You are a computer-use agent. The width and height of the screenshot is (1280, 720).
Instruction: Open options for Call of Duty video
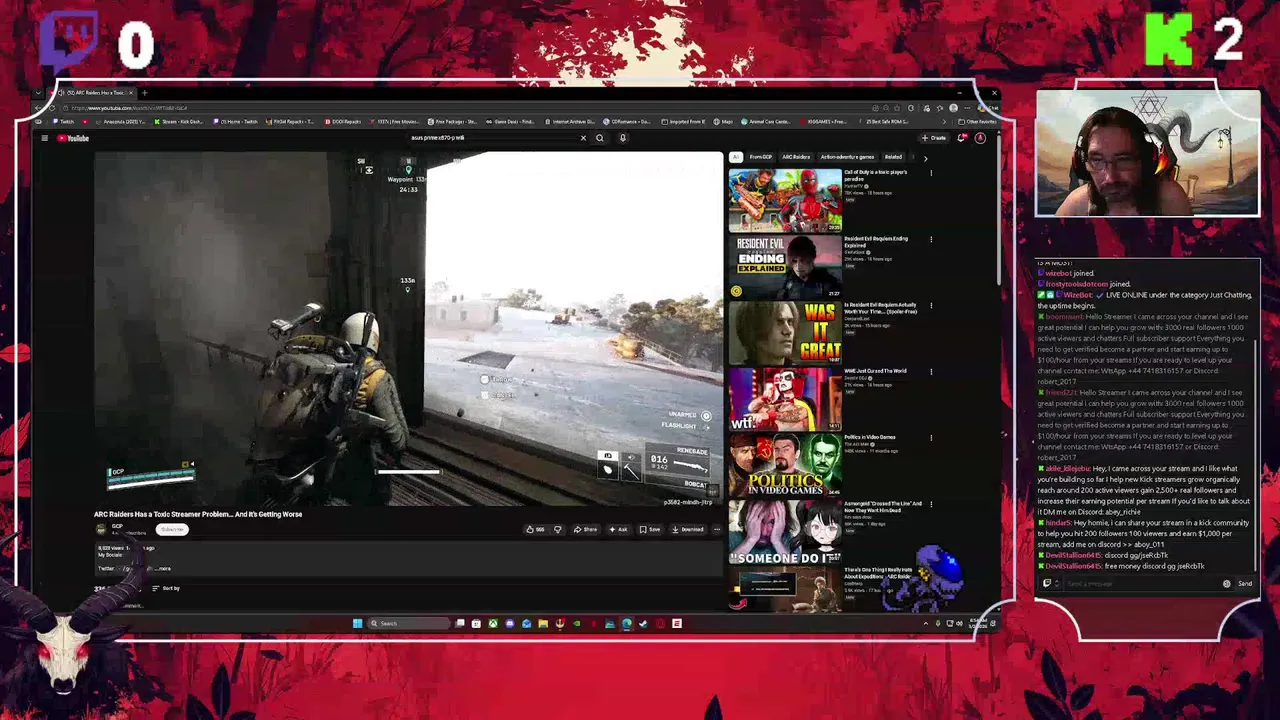coord(931,173)
